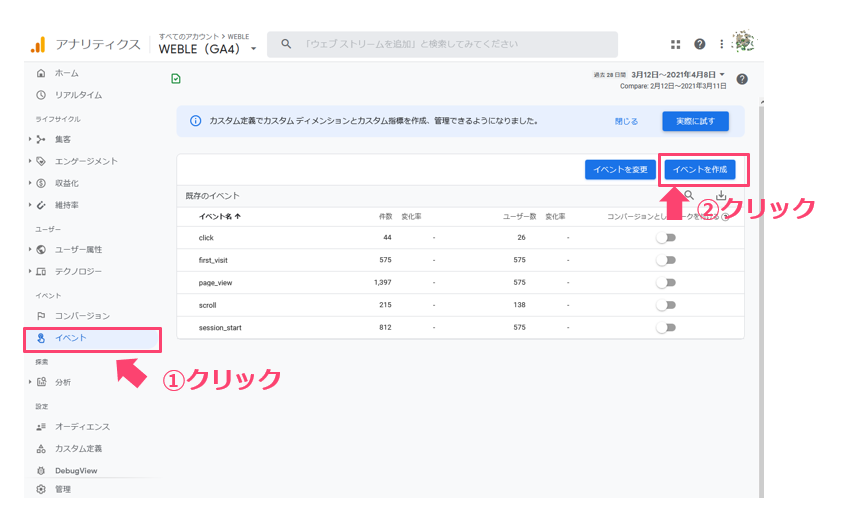Image resolution: width=858 pixels, height=513 pixels.
Task: Expand the 収益化 section arrow
Action: (x=30, y=183)
